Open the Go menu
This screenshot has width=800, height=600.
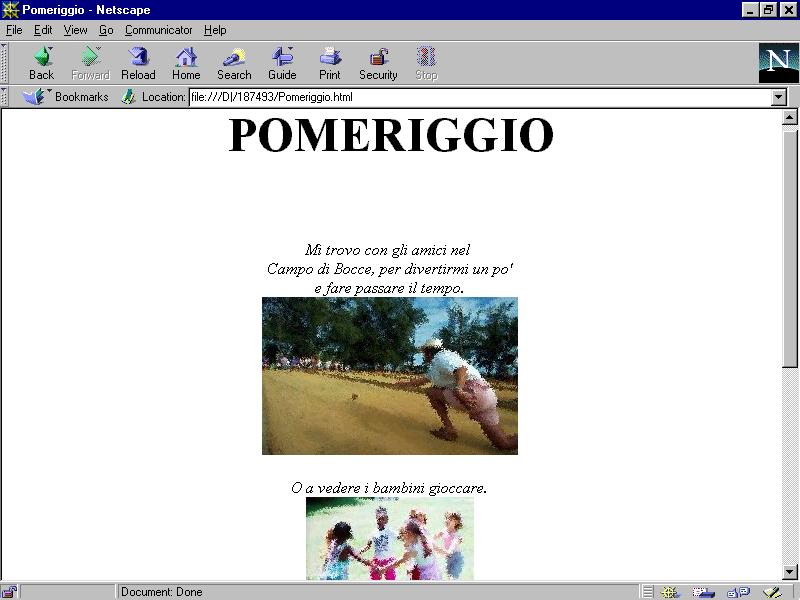[106, 30]
